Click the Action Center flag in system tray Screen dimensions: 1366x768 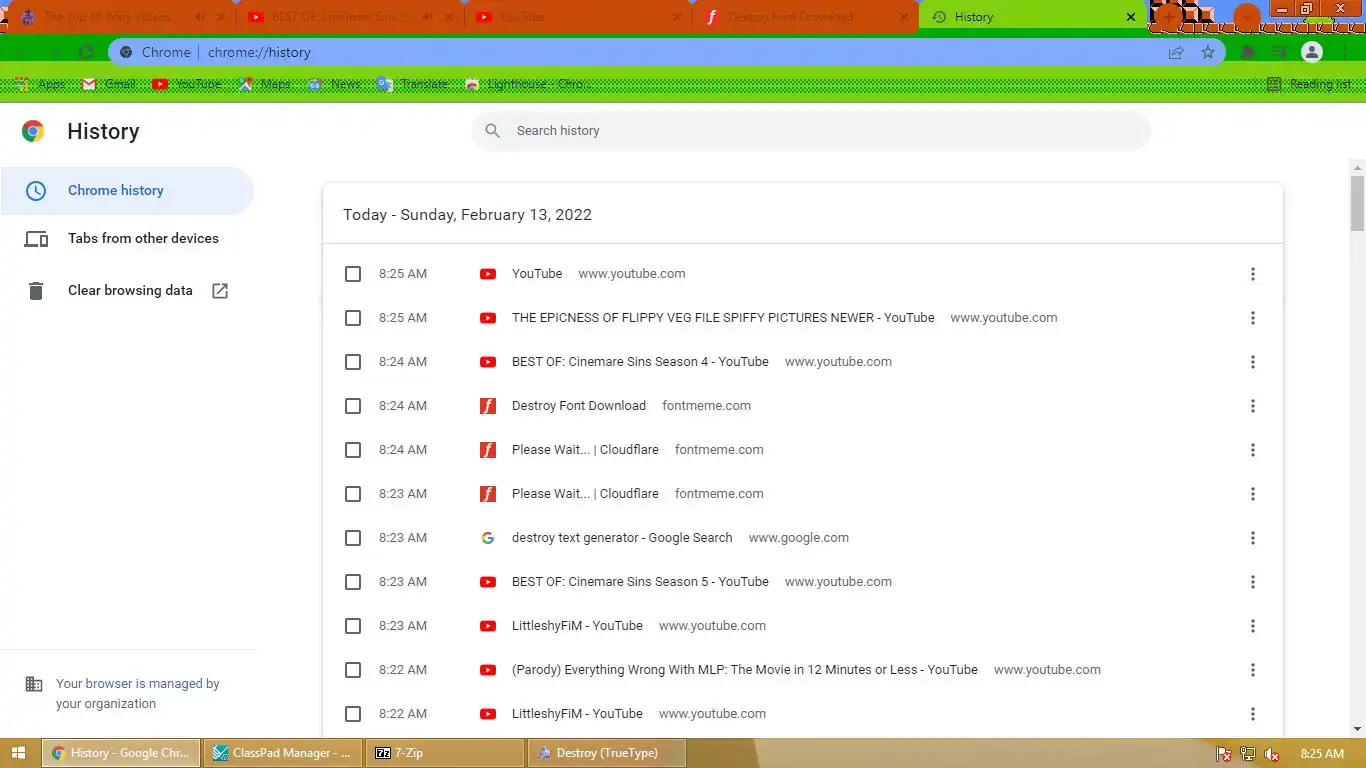tap(1223, 754)
